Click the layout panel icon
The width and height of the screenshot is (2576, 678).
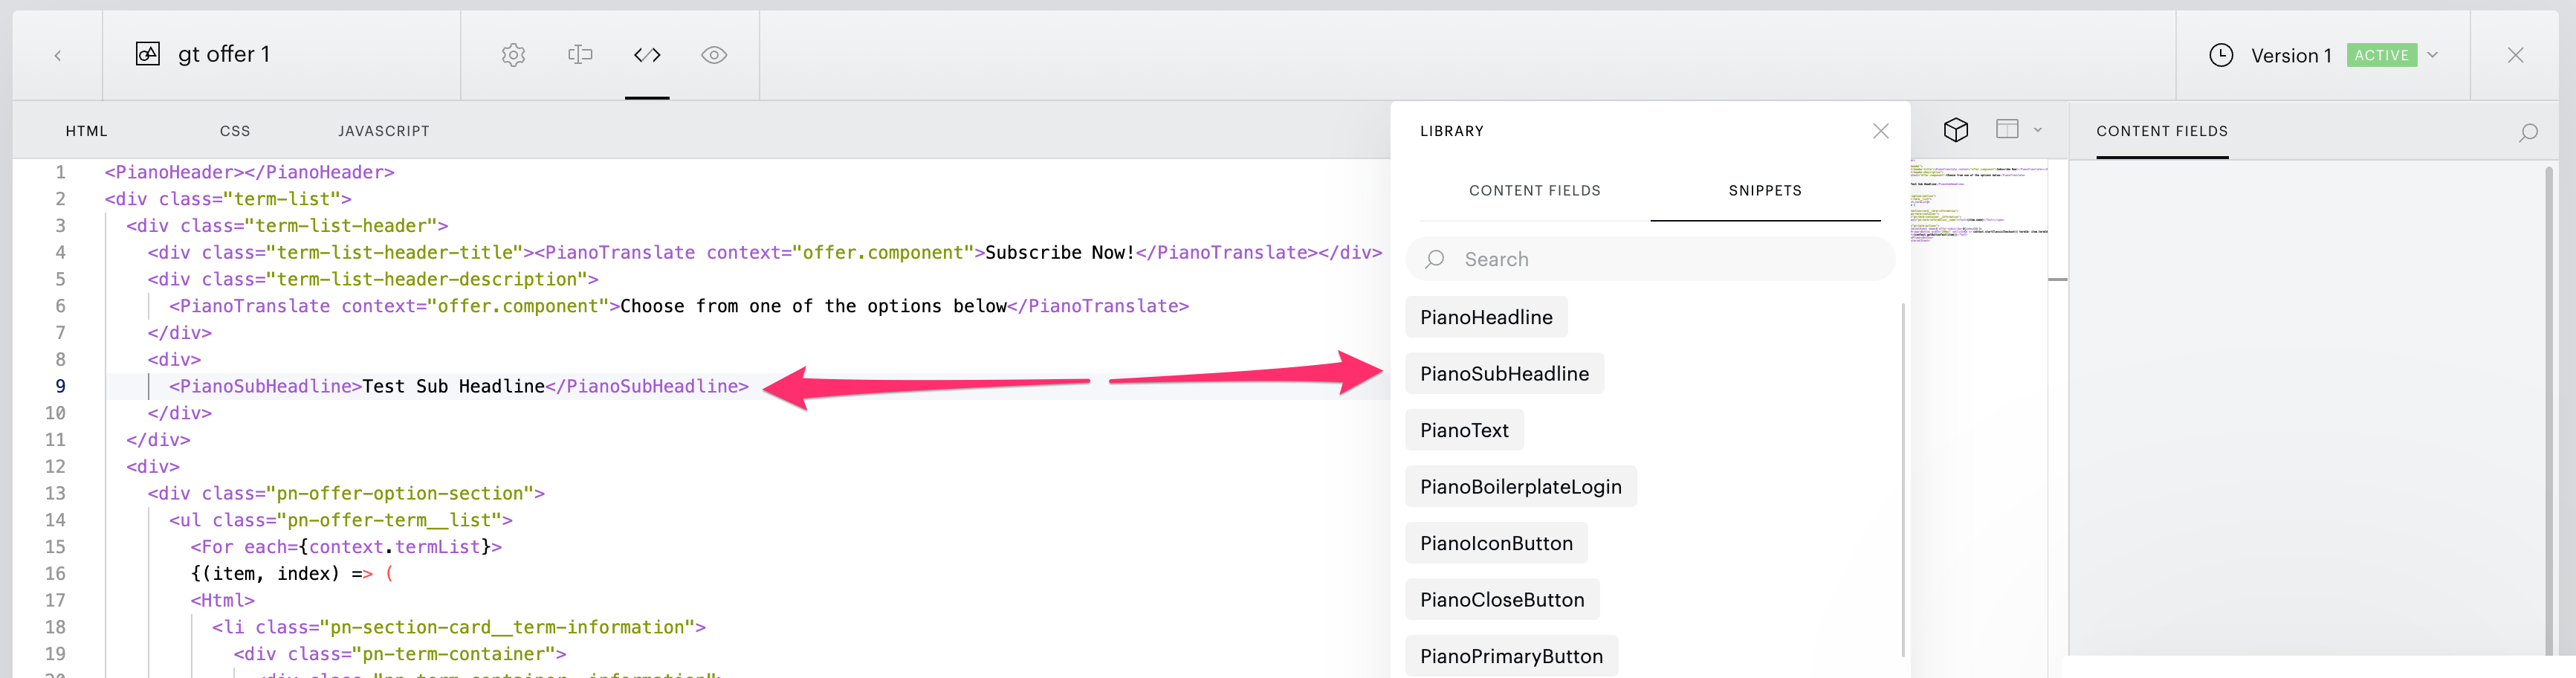click(2006, 129)
